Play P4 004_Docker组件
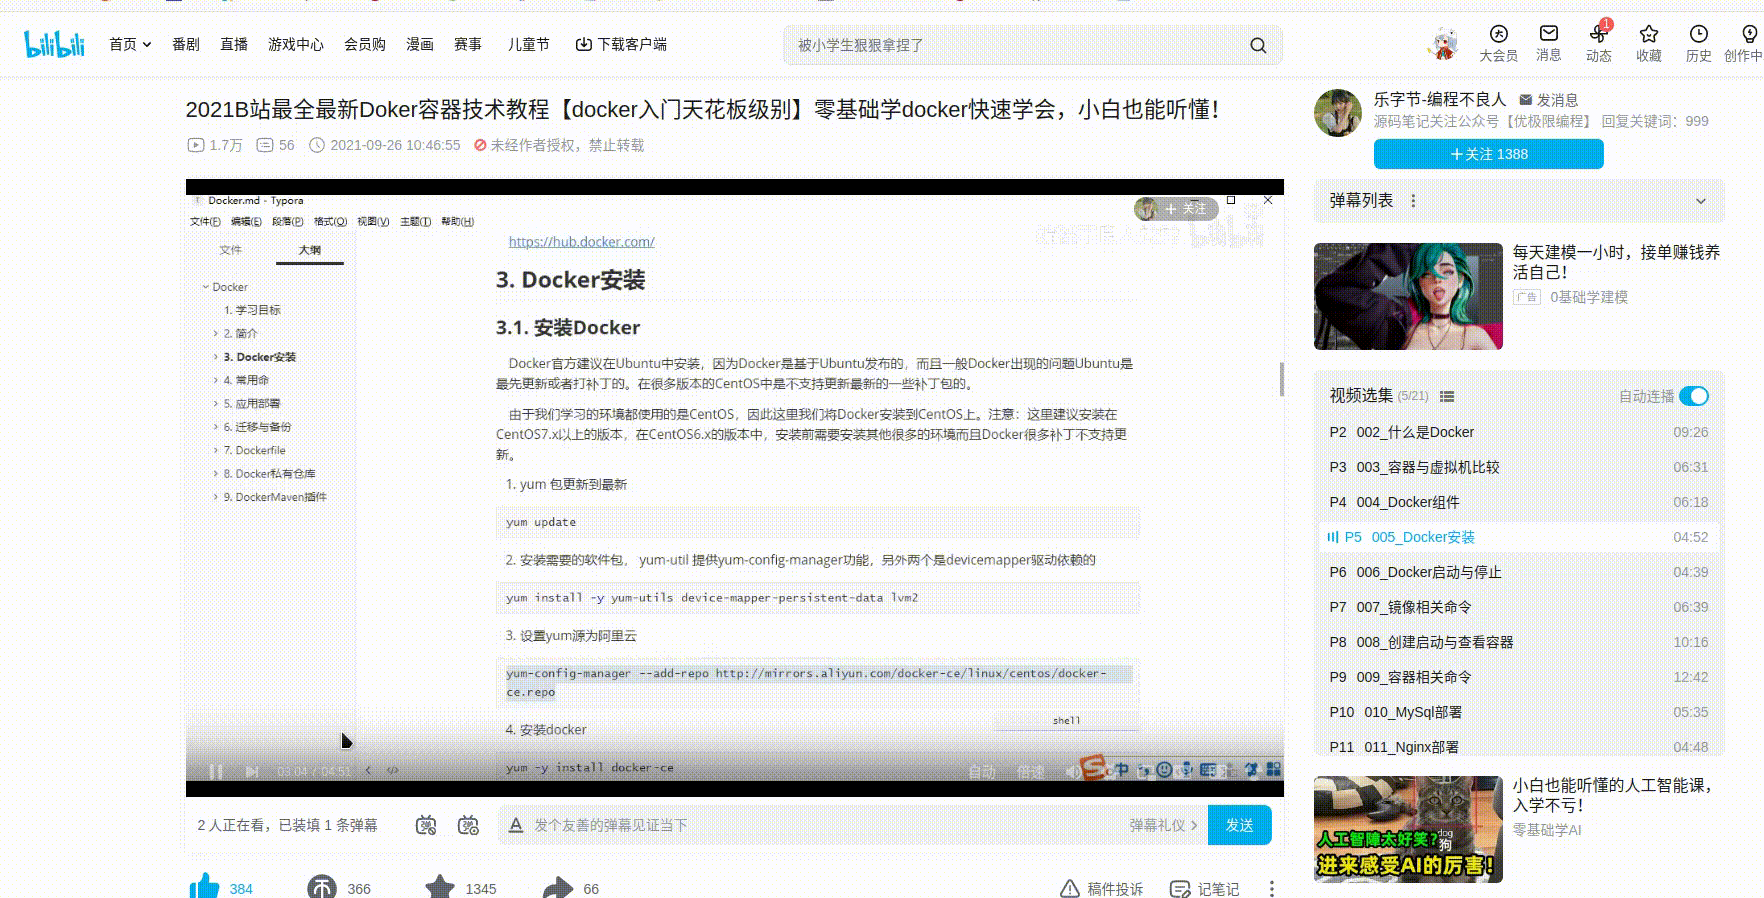Image resolution: width=1764 pixels, height=898 pixels. pyautogui.click(x=1519, y=502)
